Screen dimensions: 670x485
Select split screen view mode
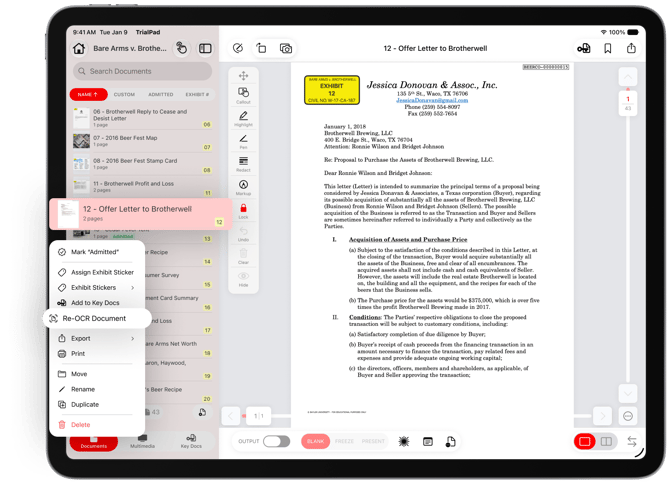click(606, 441)
